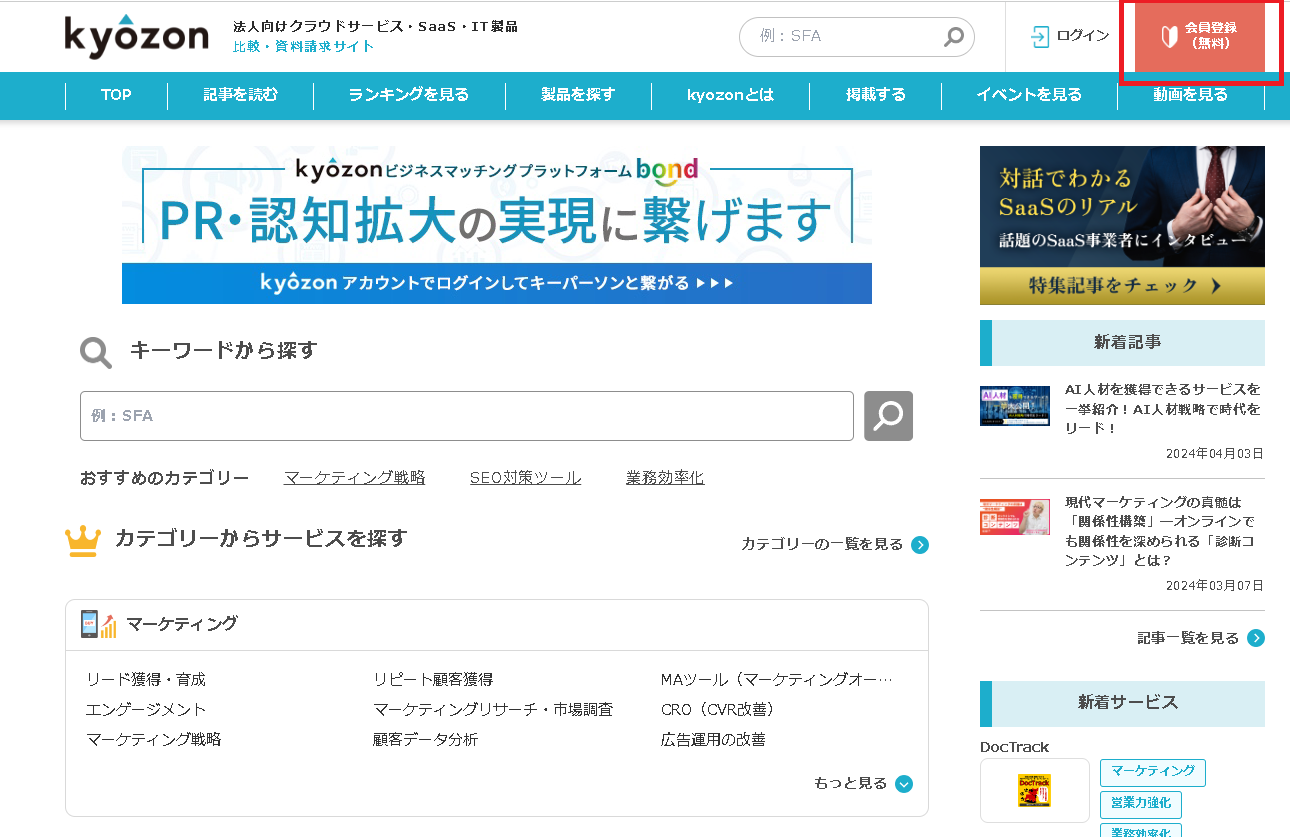Click the marketing category icon
The image size is (1290, 837).
98,624
